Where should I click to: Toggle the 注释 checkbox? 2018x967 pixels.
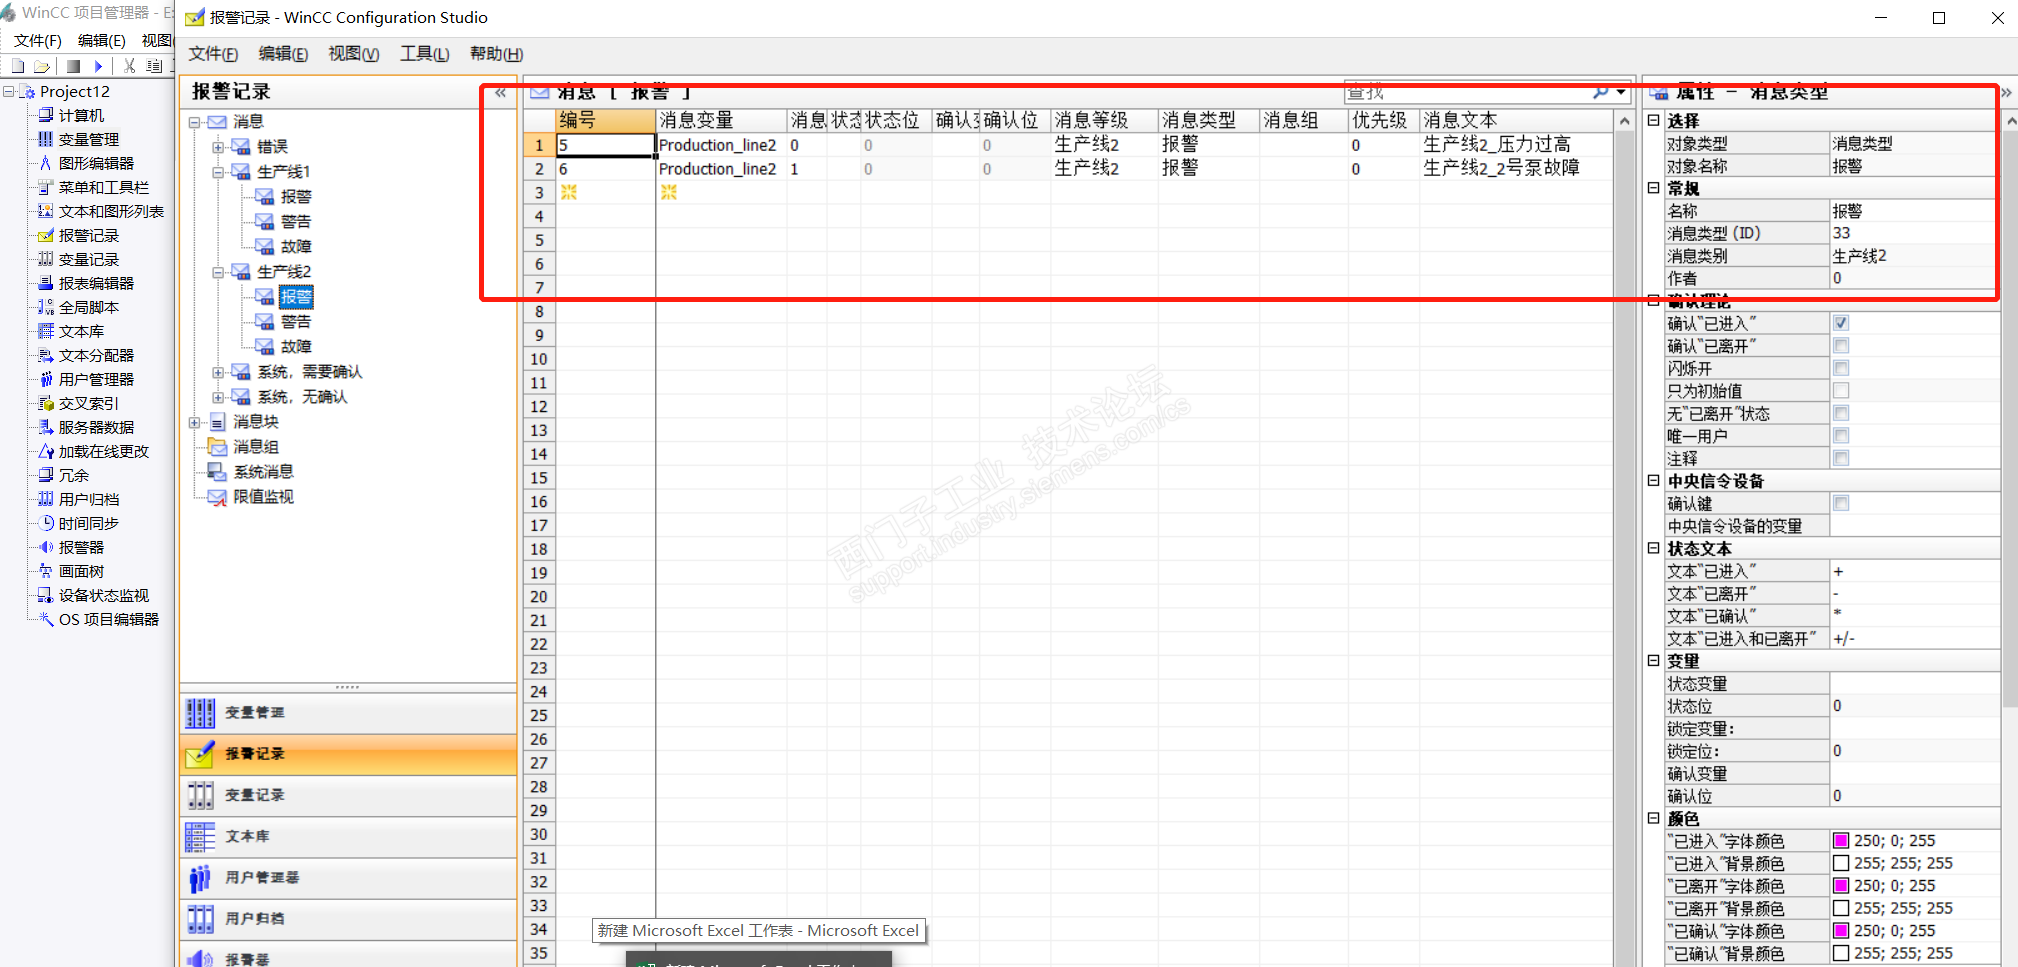1841,458
